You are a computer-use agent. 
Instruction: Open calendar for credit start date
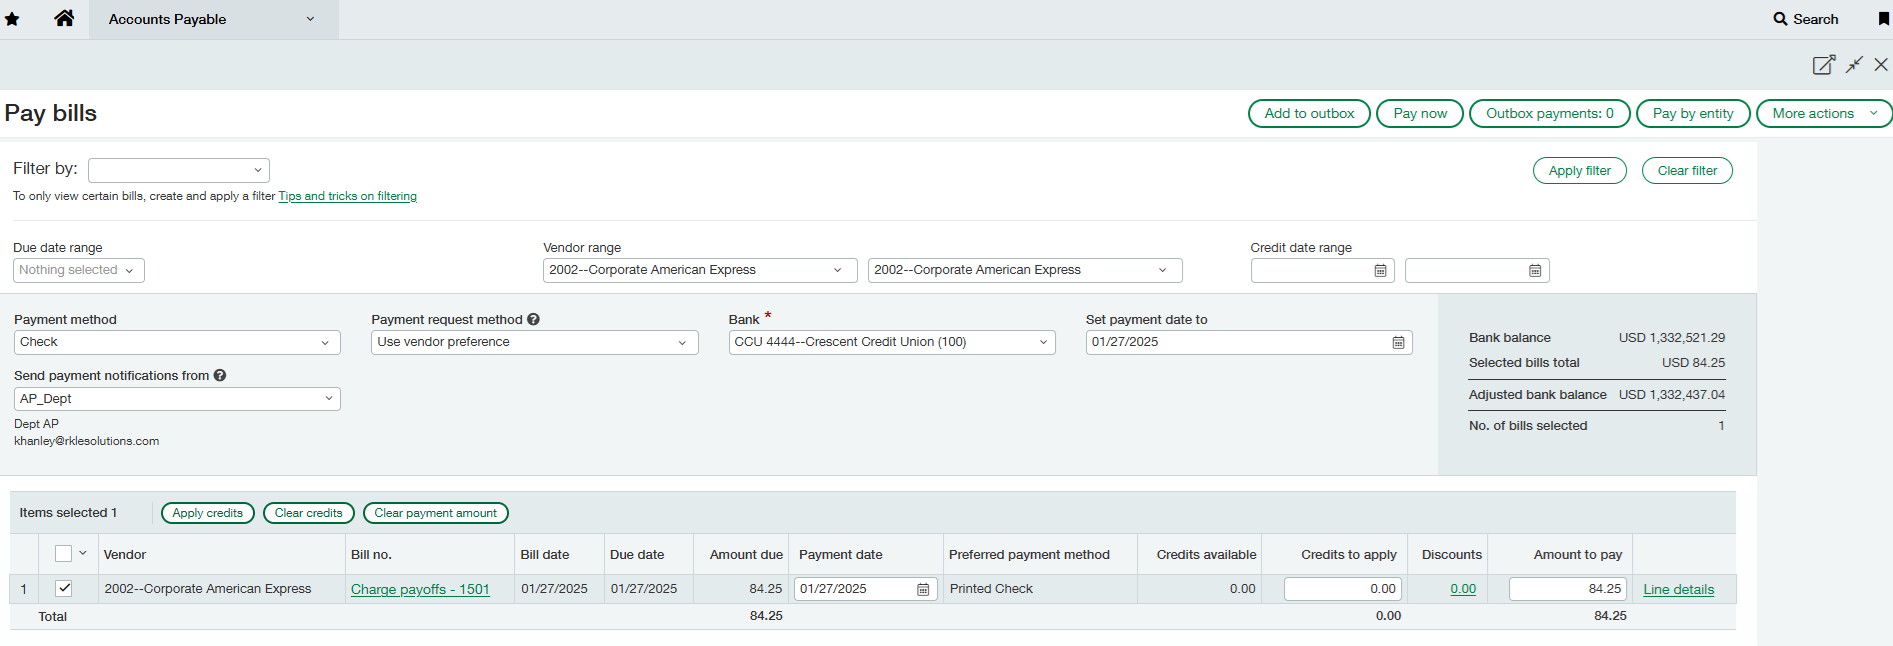[1380, 271]
